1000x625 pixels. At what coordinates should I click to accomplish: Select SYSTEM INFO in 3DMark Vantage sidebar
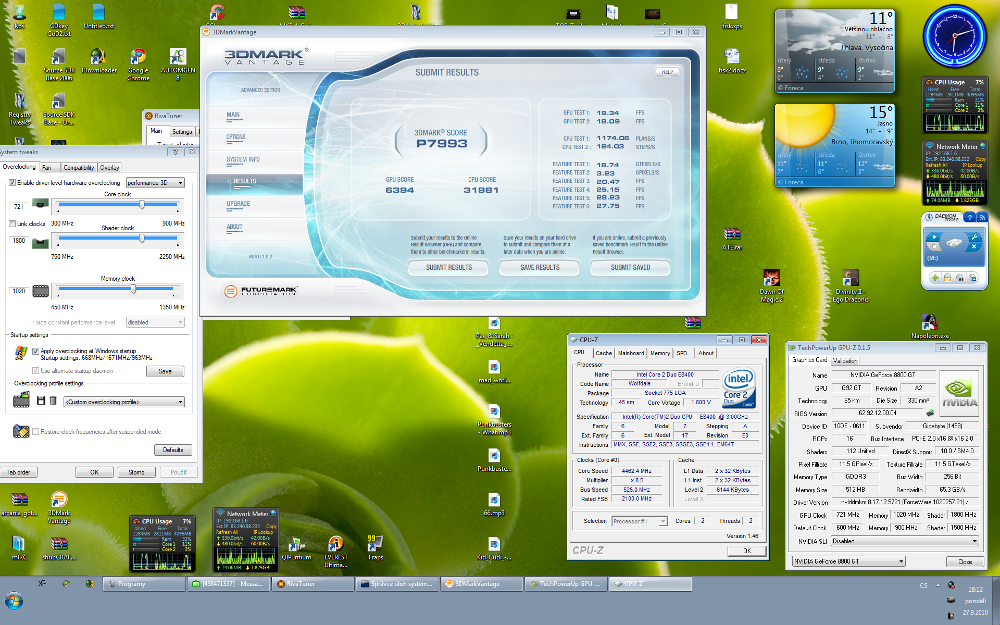pos(243,159)
